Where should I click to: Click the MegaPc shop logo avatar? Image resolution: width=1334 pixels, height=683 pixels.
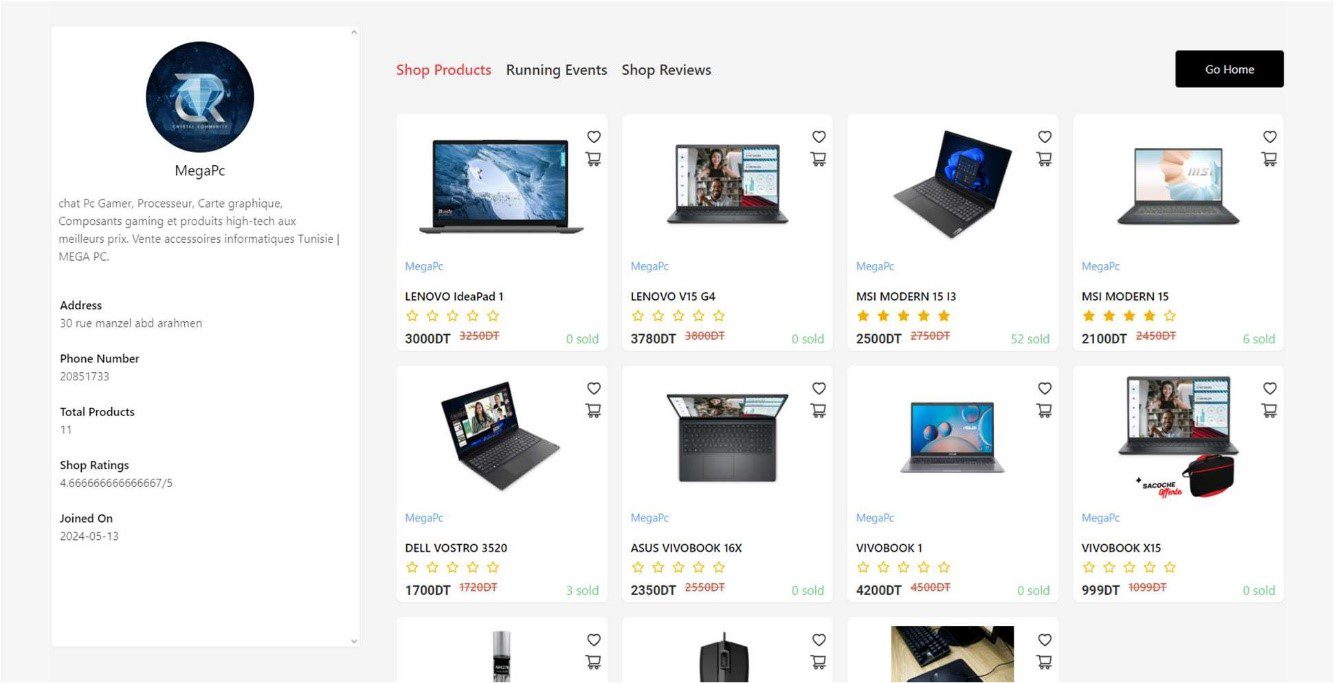[200, 97]
